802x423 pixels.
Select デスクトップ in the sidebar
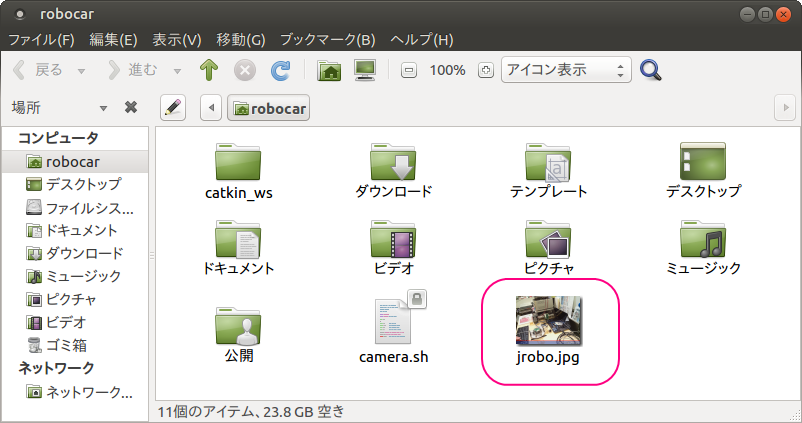point(75,184)
